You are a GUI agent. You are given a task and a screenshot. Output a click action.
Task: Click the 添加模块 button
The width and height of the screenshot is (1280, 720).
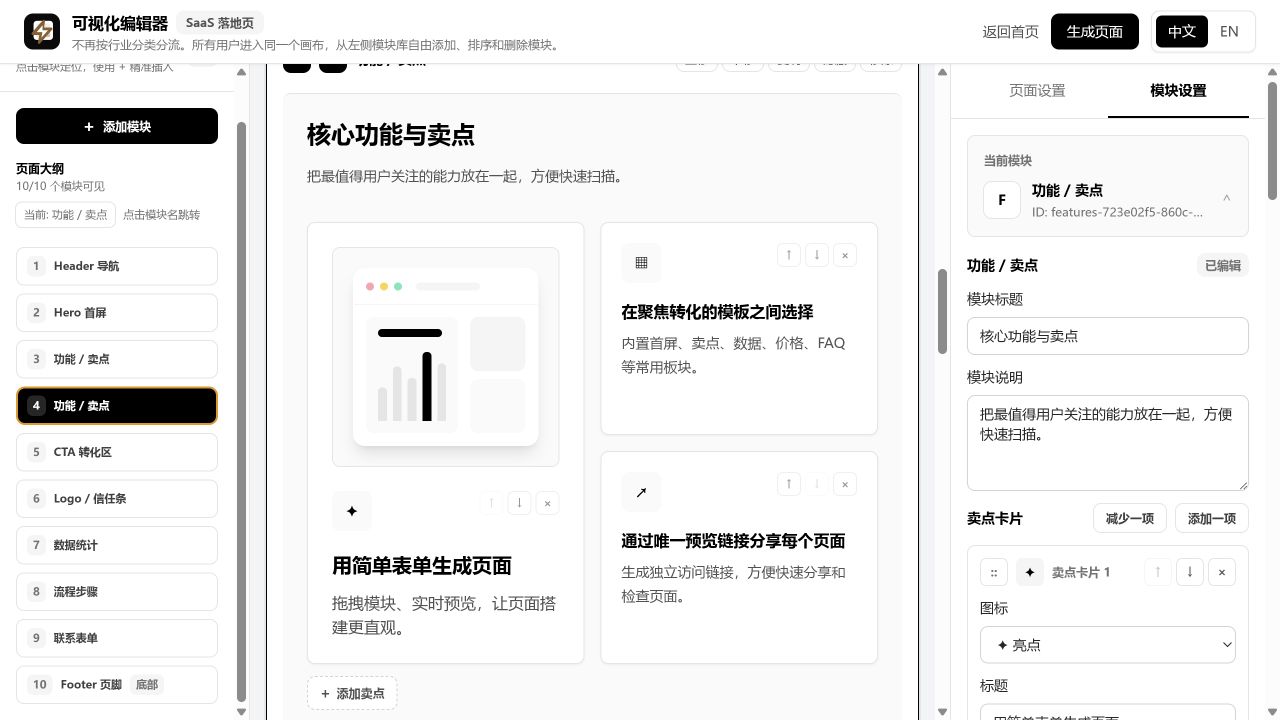tap(117, 126)
